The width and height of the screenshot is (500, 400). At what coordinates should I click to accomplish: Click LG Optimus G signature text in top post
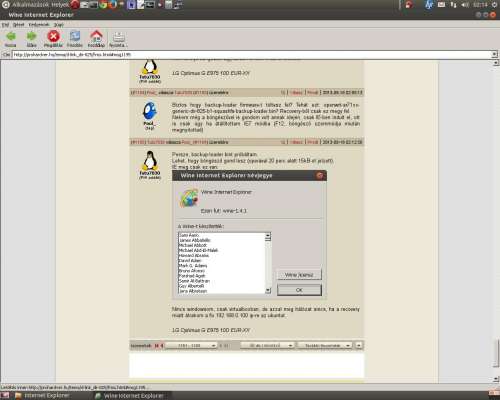(x=211, y=73)
